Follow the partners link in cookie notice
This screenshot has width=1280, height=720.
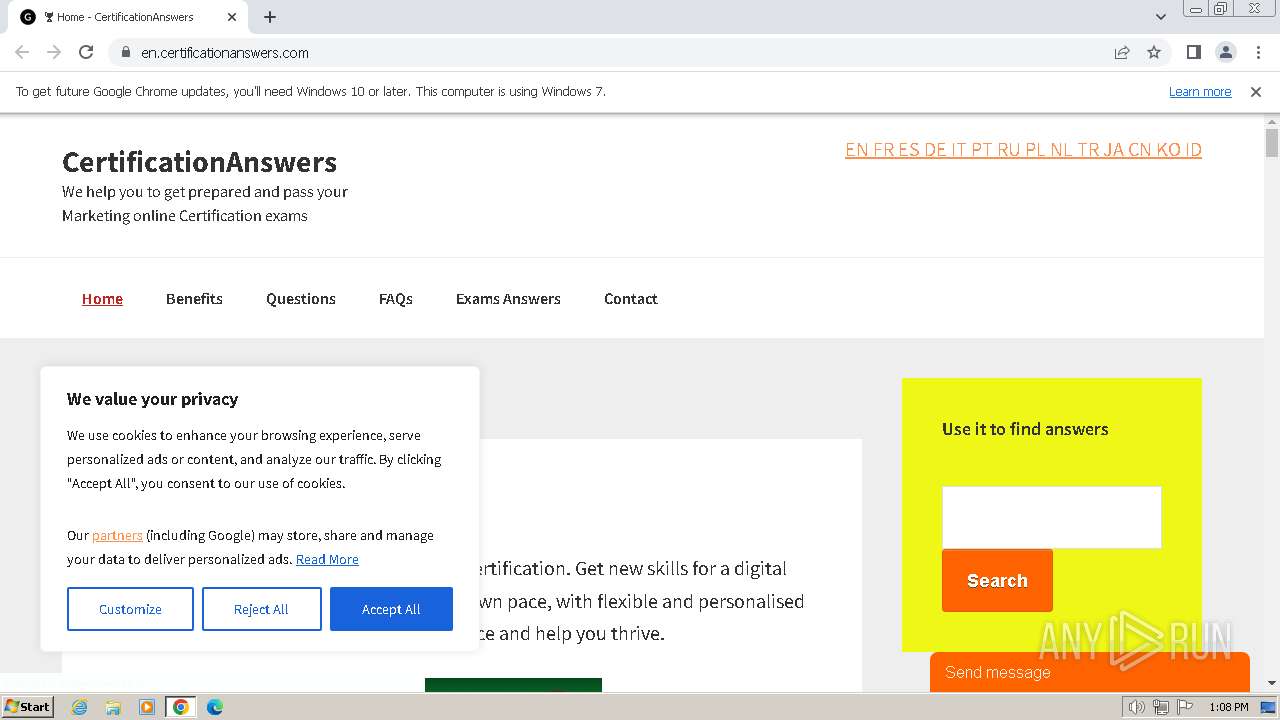point(117,535)
